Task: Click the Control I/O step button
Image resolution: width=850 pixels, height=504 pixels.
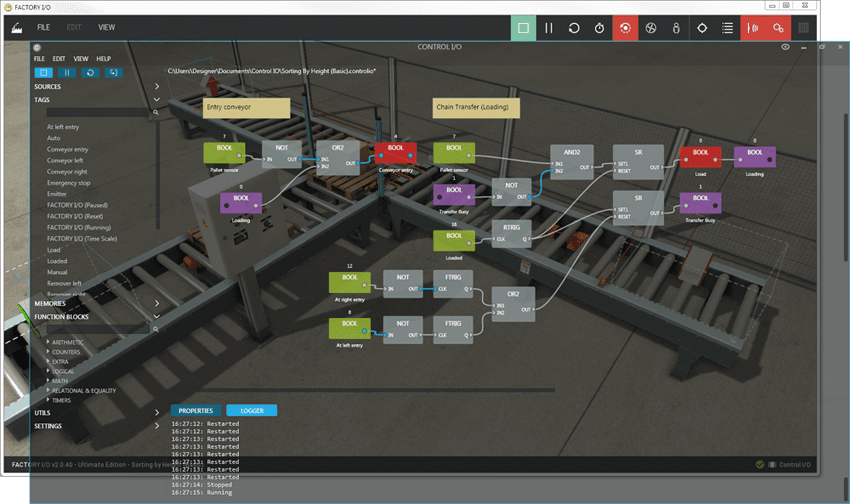Action: tap(114, 73)
